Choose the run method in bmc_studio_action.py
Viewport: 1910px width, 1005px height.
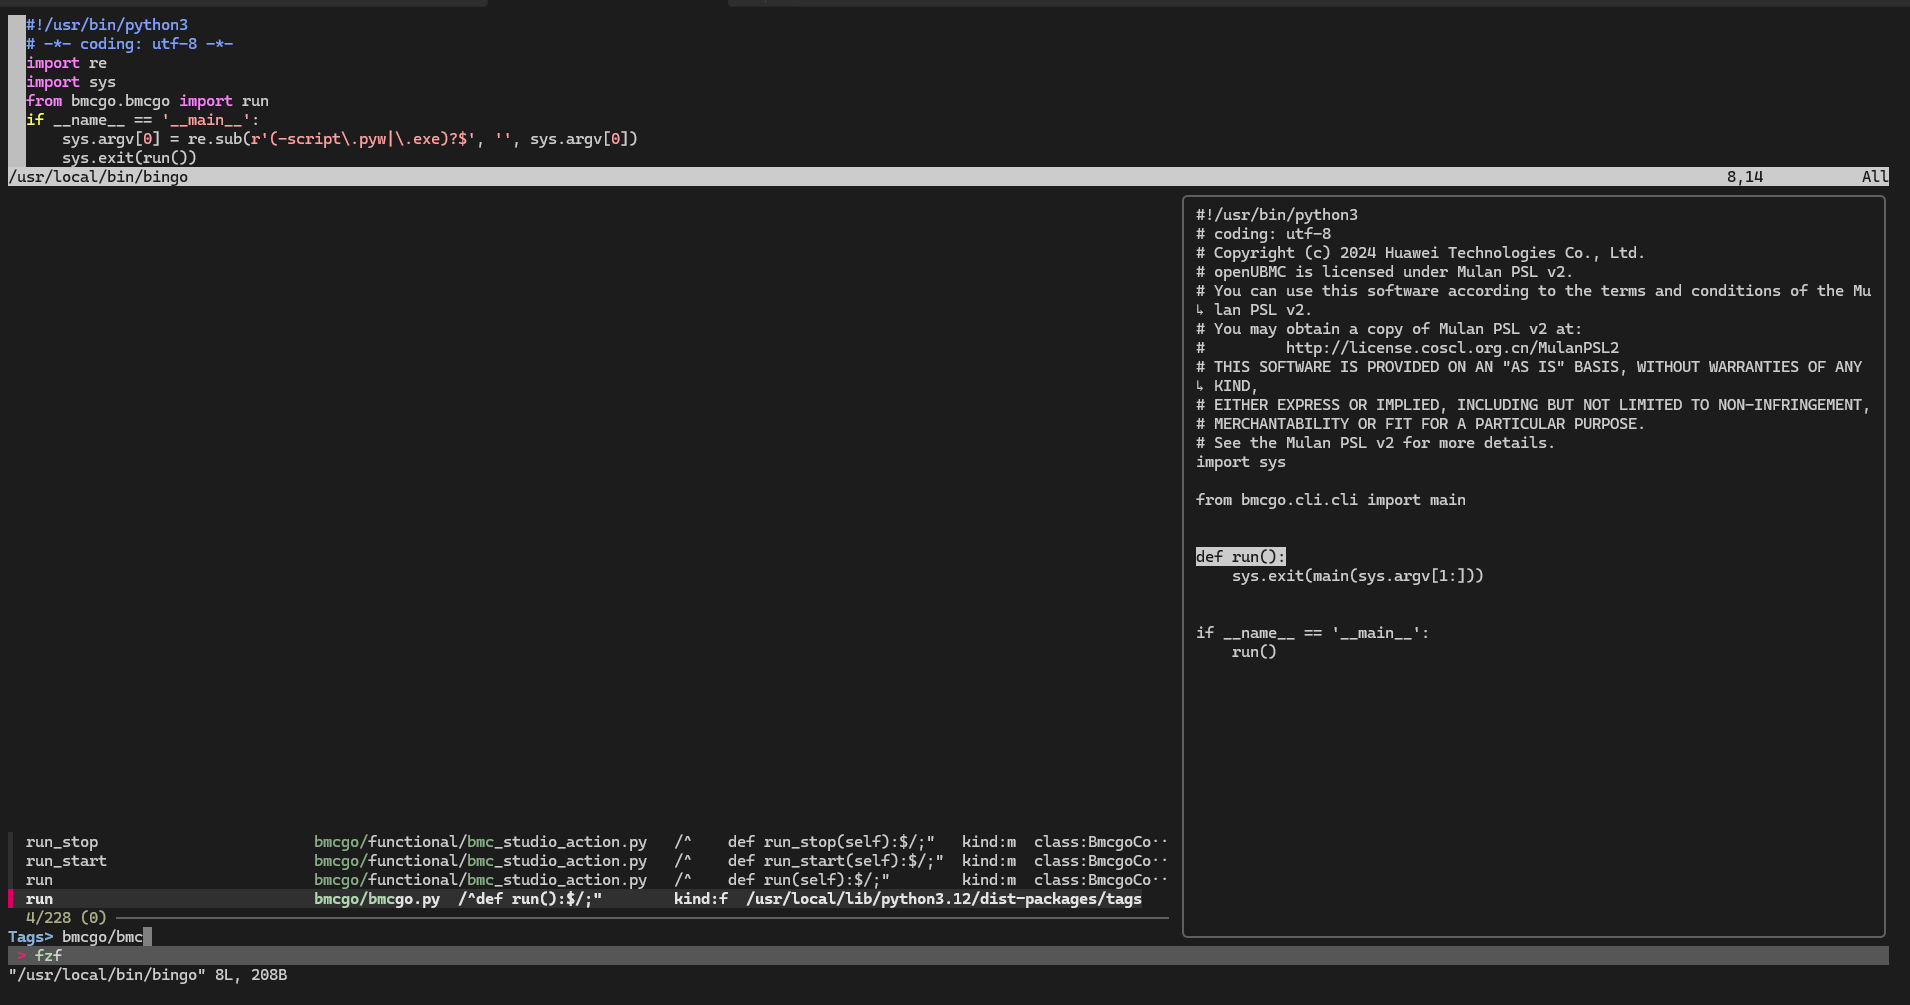(x=40, y=880)
